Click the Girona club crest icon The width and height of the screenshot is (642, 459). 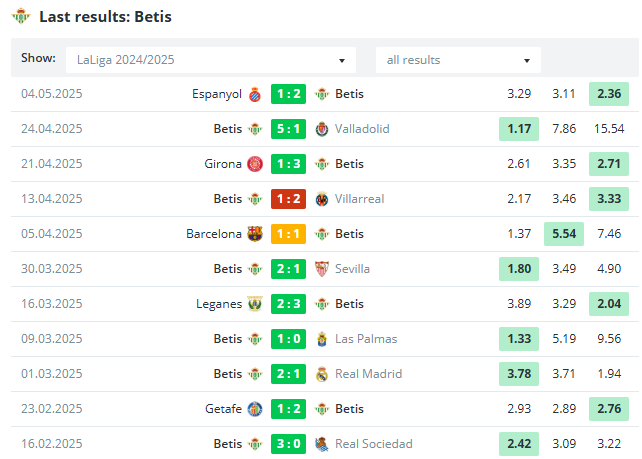tap(255, 164)
